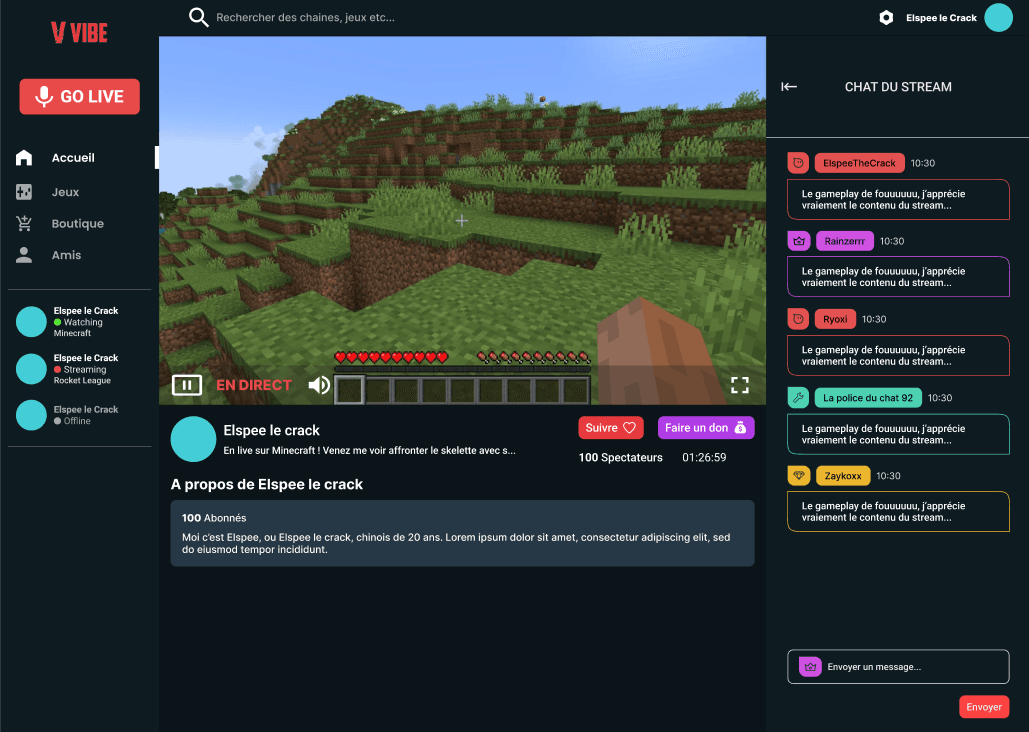Click the avatar of the offline friend
This screenshot has height=732, width=1029.
click(31, 416)
